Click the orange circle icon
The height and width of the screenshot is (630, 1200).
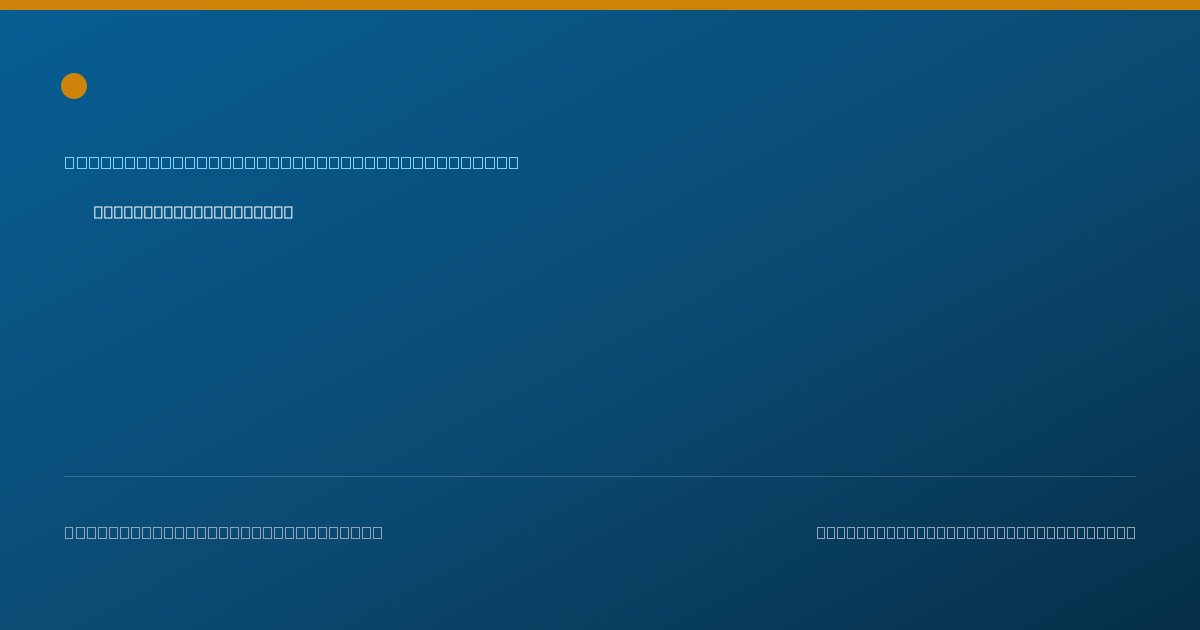click(74, 86)
